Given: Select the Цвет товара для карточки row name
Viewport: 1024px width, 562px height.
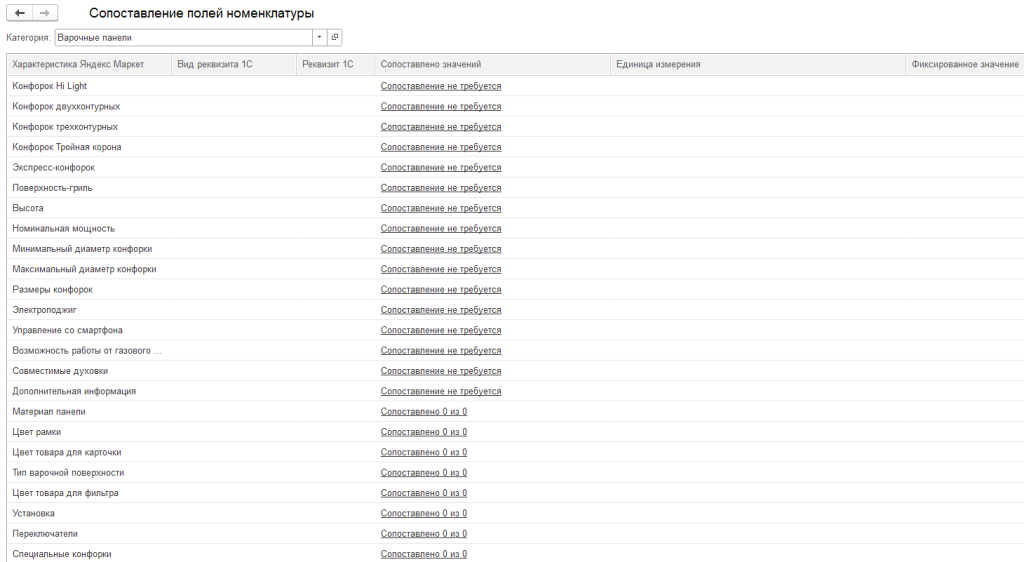Looking at the screenshot, I should coord(67,452).
